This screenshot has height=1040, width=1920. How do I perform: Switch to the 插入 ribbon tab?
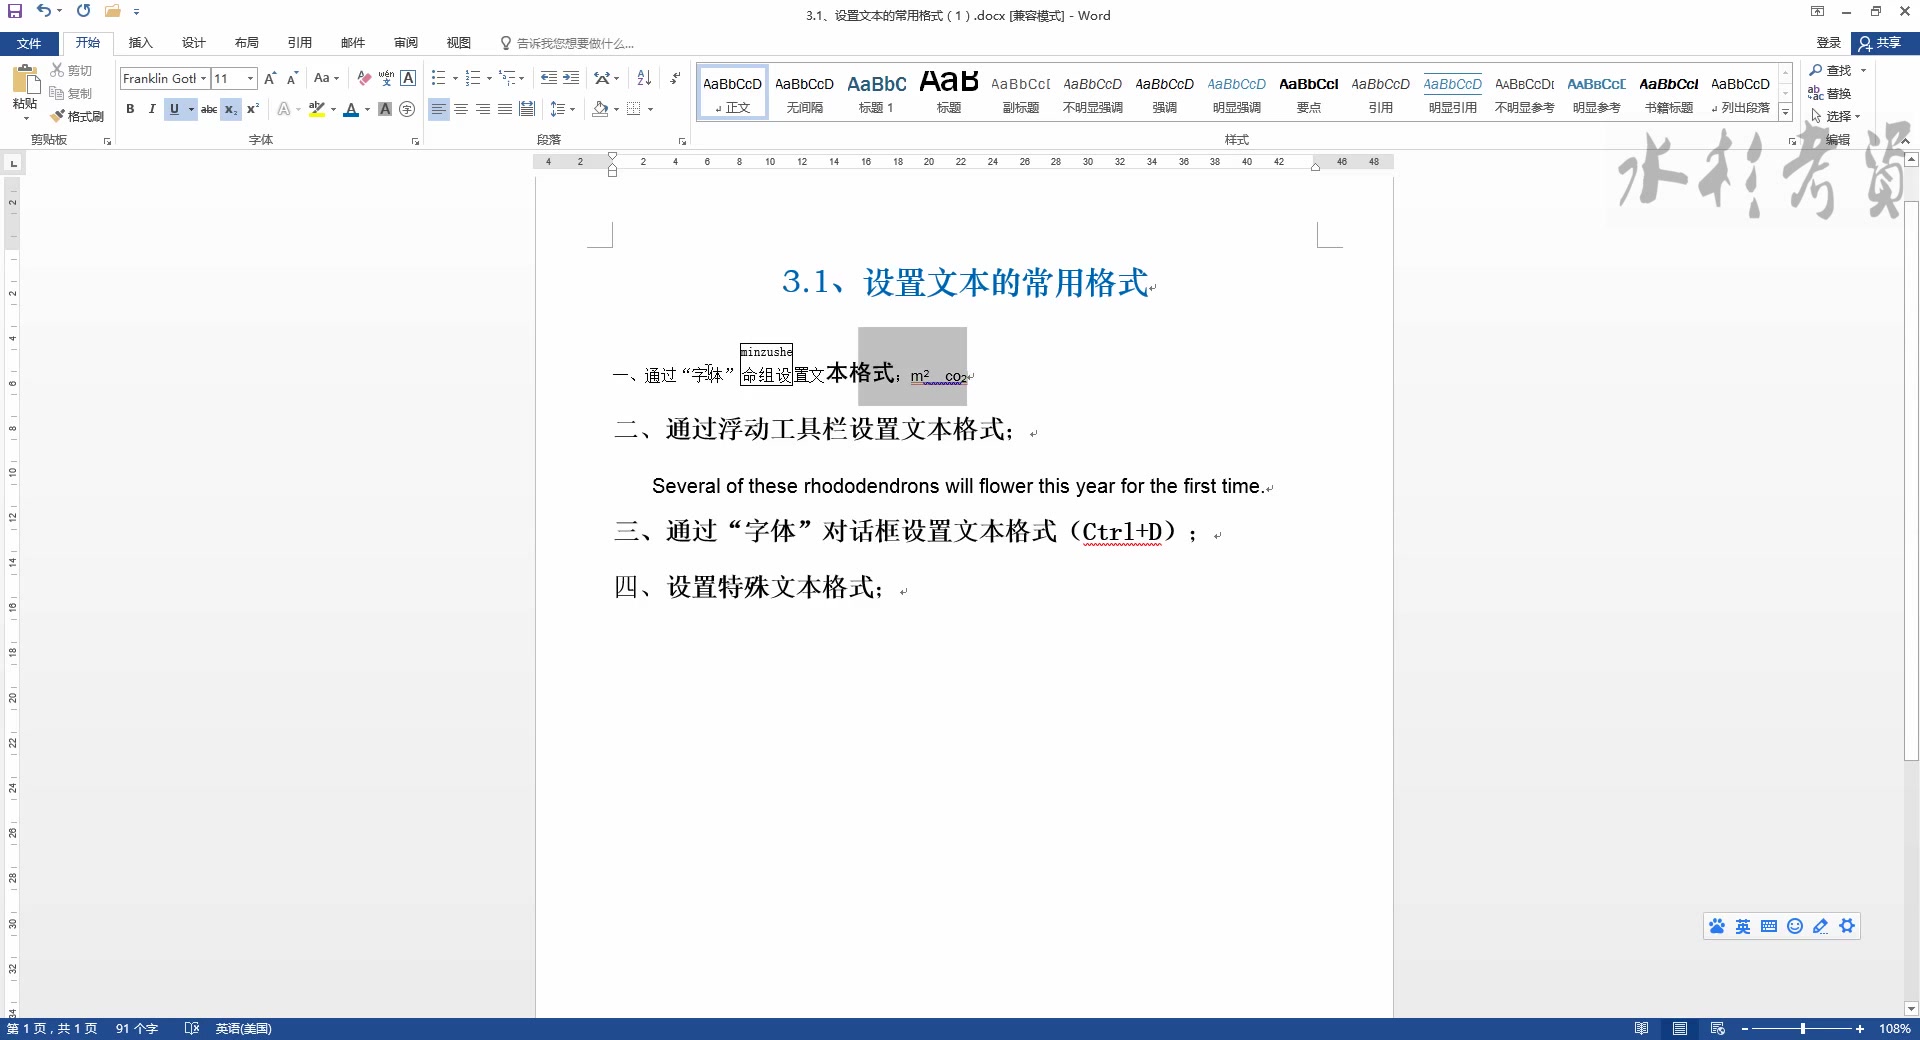(x=140, y=43)
